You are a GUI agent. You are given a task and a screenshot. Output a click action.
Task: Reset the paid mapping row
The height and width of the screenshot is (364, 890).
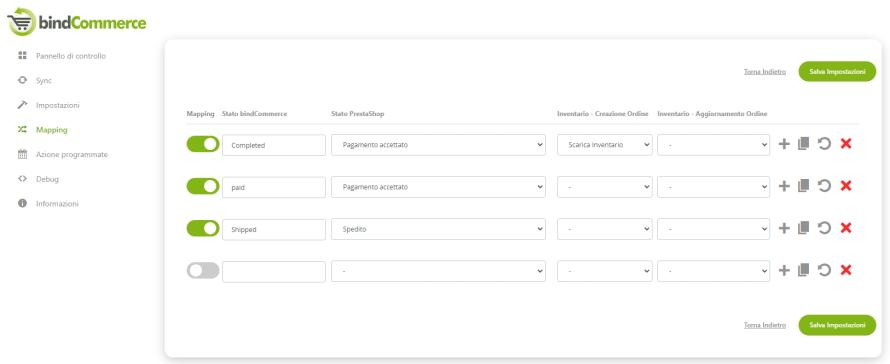tap(824, 186)
